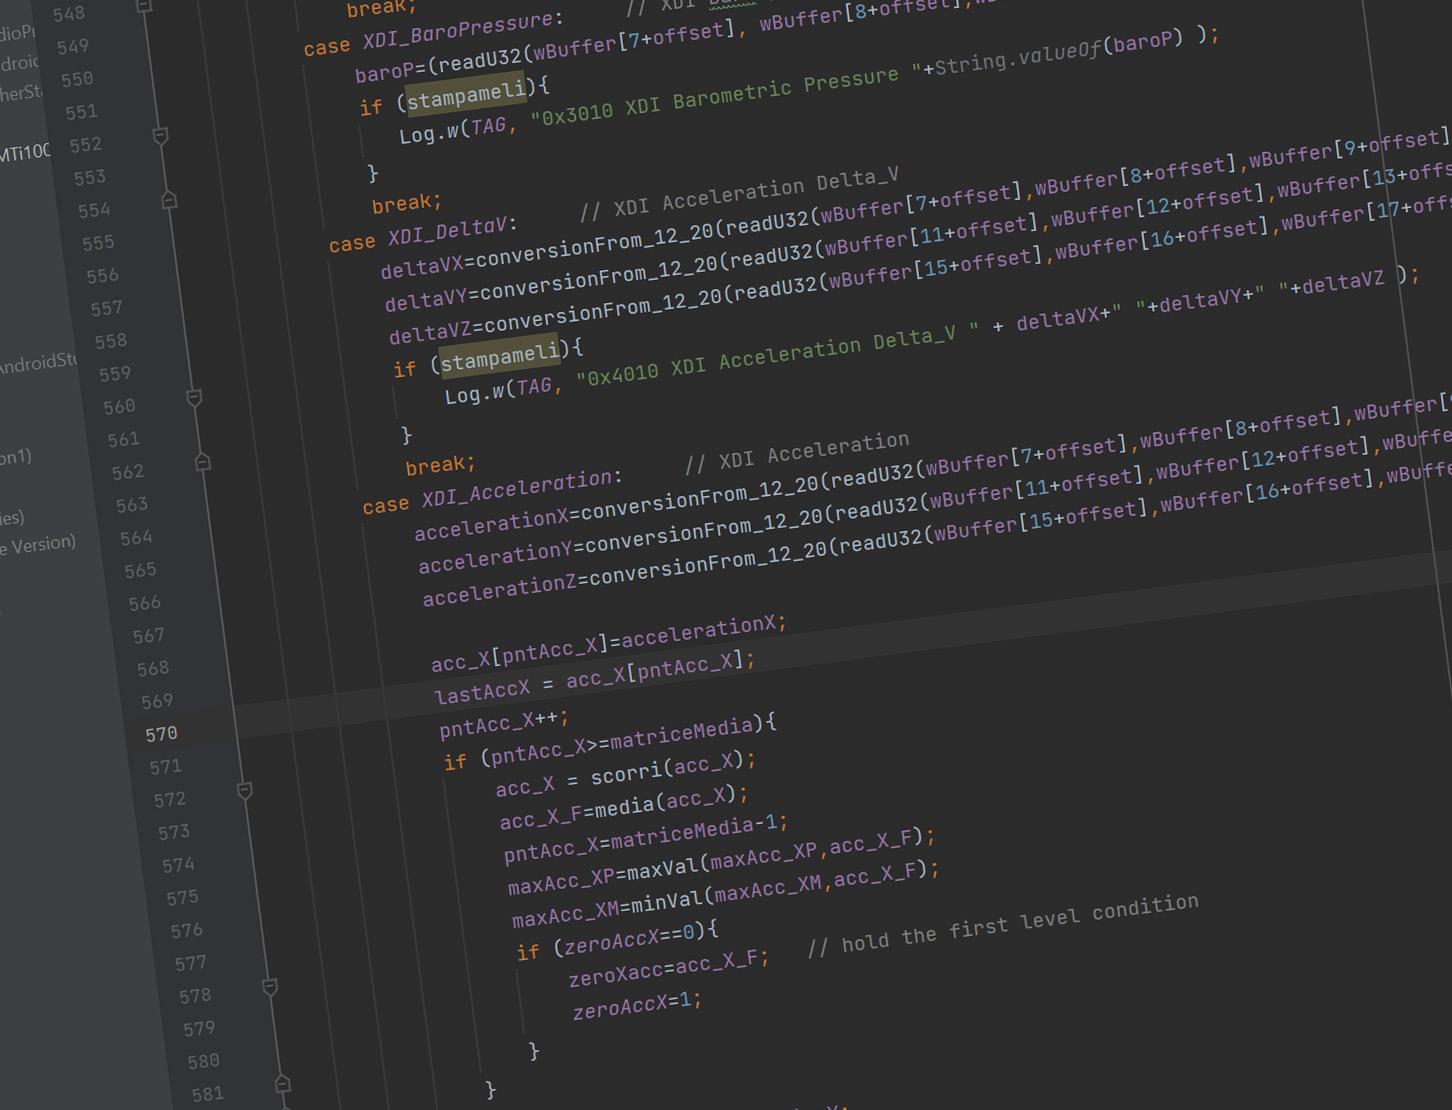
Task: Click 'lastAccX = acc_X[pntAcc_X];' line
Action: (x=595, y=676)
